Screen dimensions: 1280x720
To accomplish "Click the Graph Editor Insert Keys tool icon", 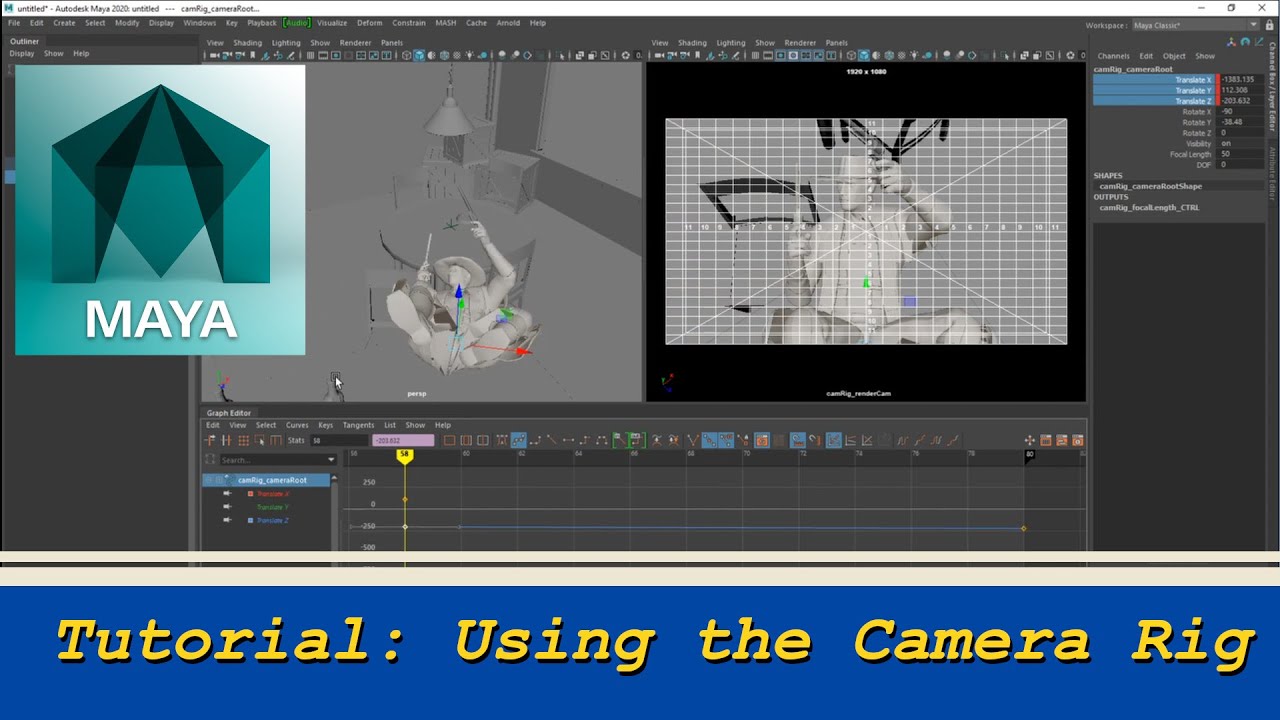I will pyautogui.click(x=227, y=440).
